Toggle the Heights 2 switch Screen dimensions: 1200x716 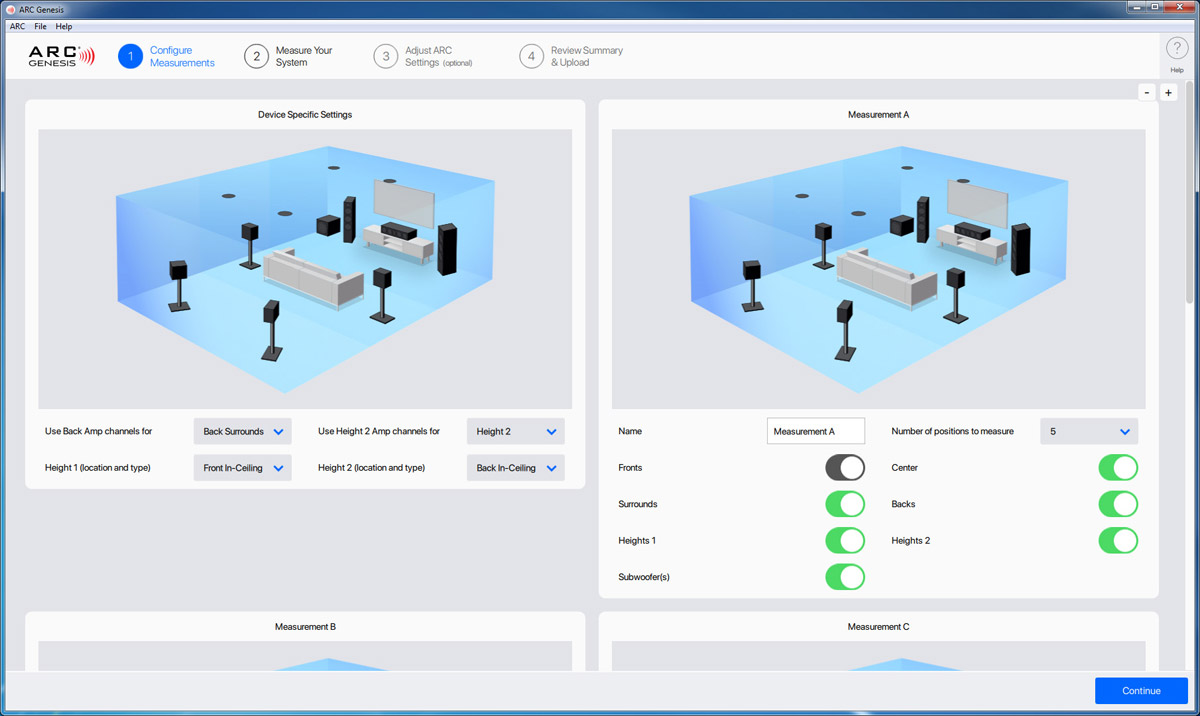1118,541
